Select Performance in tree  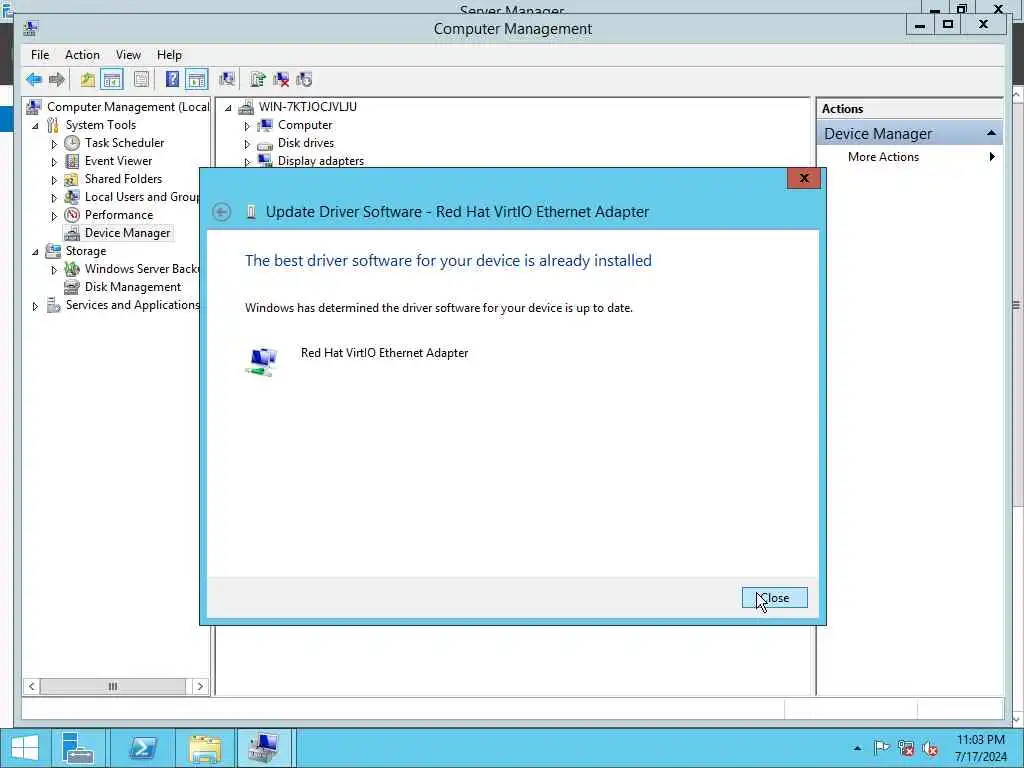click(x=119, y=215)
